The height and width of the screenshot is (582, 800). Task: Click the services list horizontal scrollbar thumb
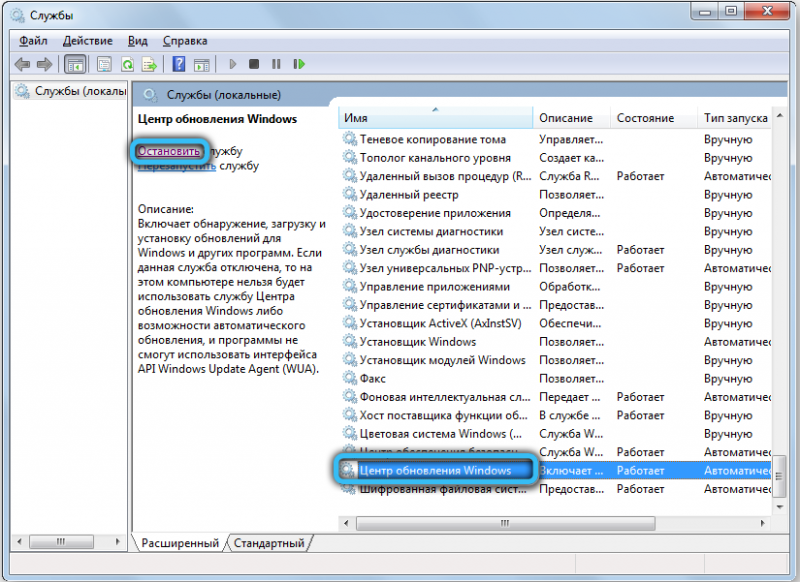coord(505,523)
